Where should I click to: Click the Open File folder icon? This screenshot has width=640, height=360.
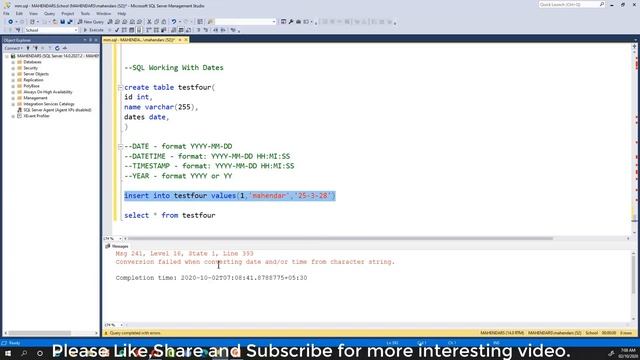(x=55, y=22)
